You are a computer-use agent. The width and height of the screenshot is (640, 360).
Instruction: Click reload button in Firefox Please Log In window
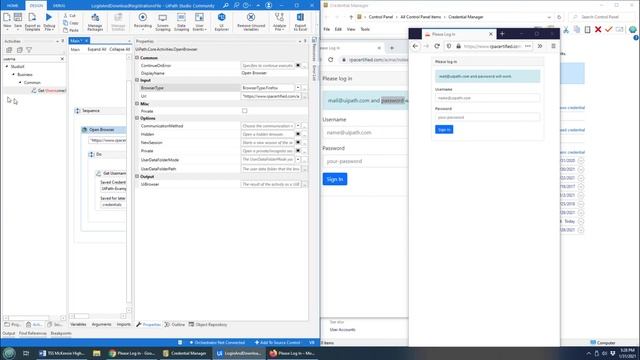tap(437, 46)
